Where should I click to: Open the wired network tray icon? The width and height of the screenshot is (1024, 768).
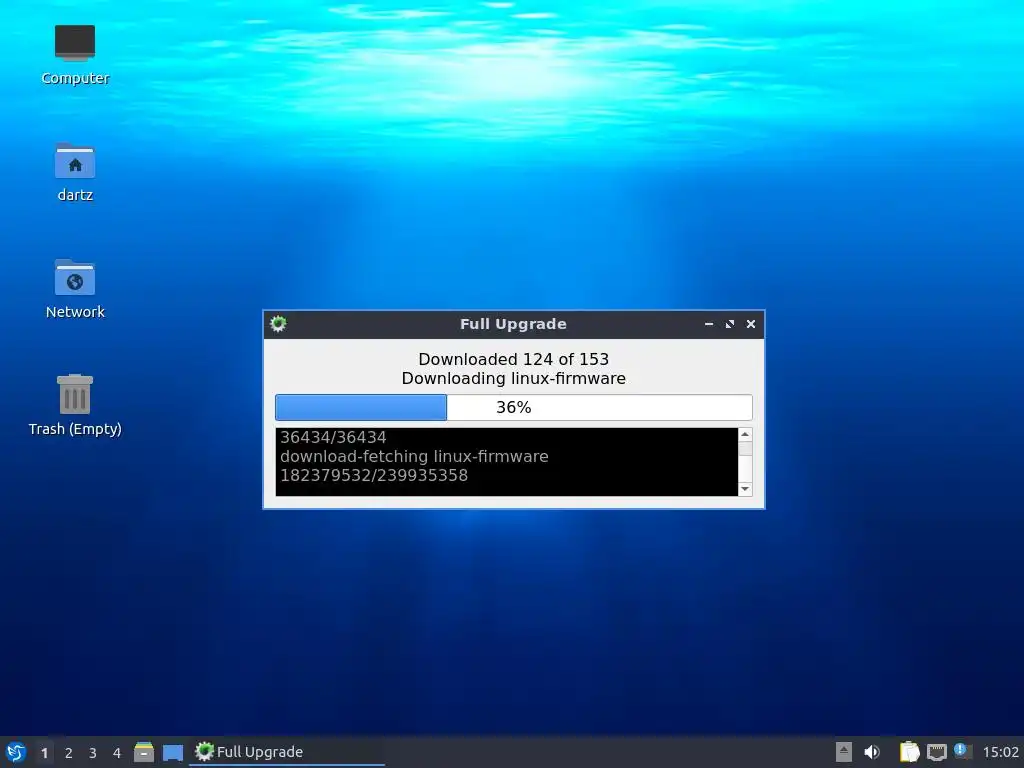(x=936, y=752)
